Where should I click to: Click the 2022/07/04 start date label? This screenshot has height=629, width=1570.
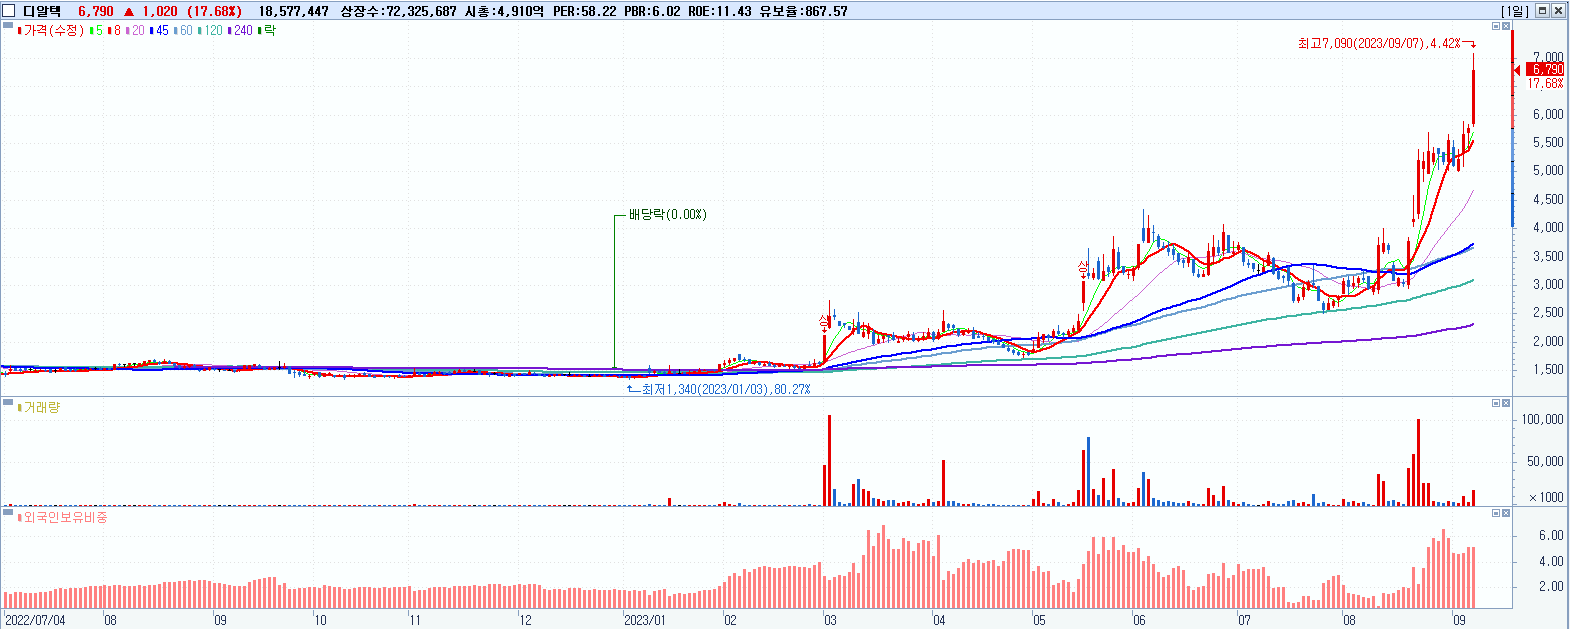pos(35,620)
